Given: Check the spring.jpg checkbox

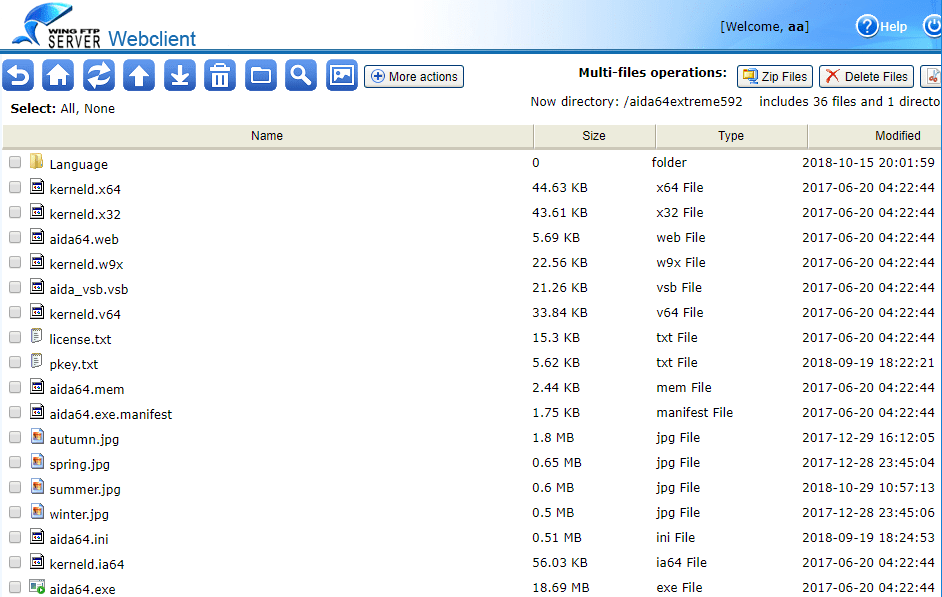Looking at the screenshot, I should (15, 462).
